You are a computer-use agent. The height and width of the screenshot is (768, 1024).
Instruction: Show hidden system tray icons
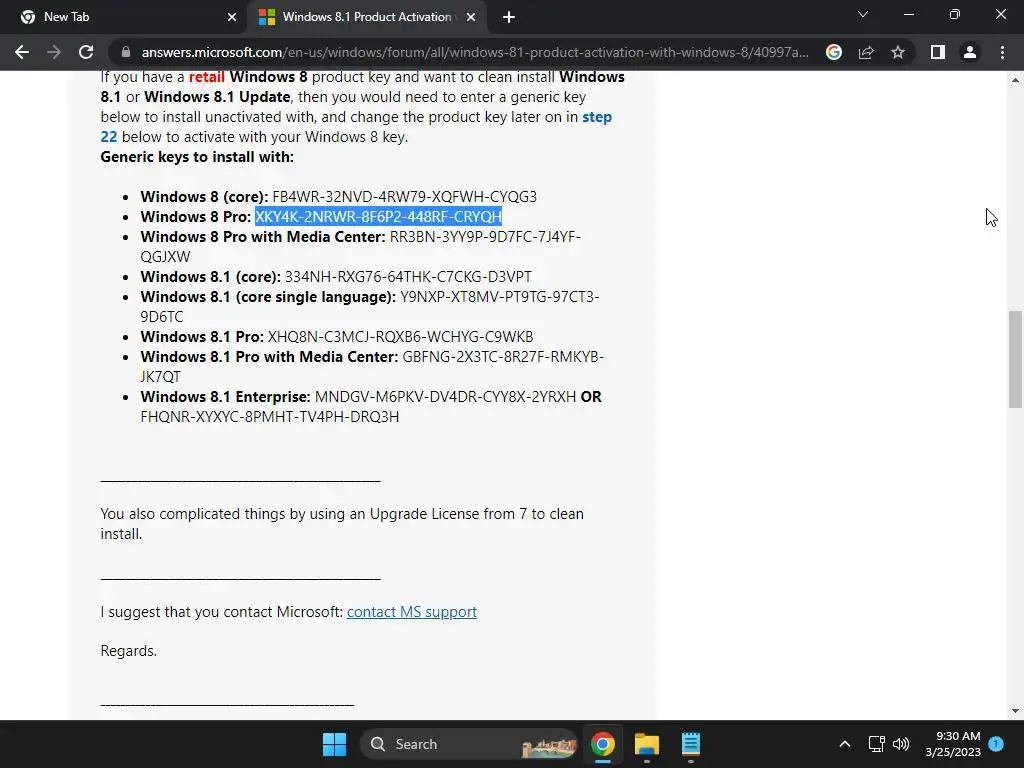pos(844,744)
